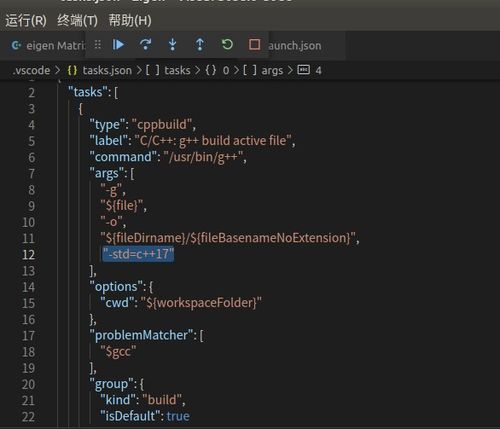Click the Step Into arrow icon
The image size is (500, 429).
point(172,45)
